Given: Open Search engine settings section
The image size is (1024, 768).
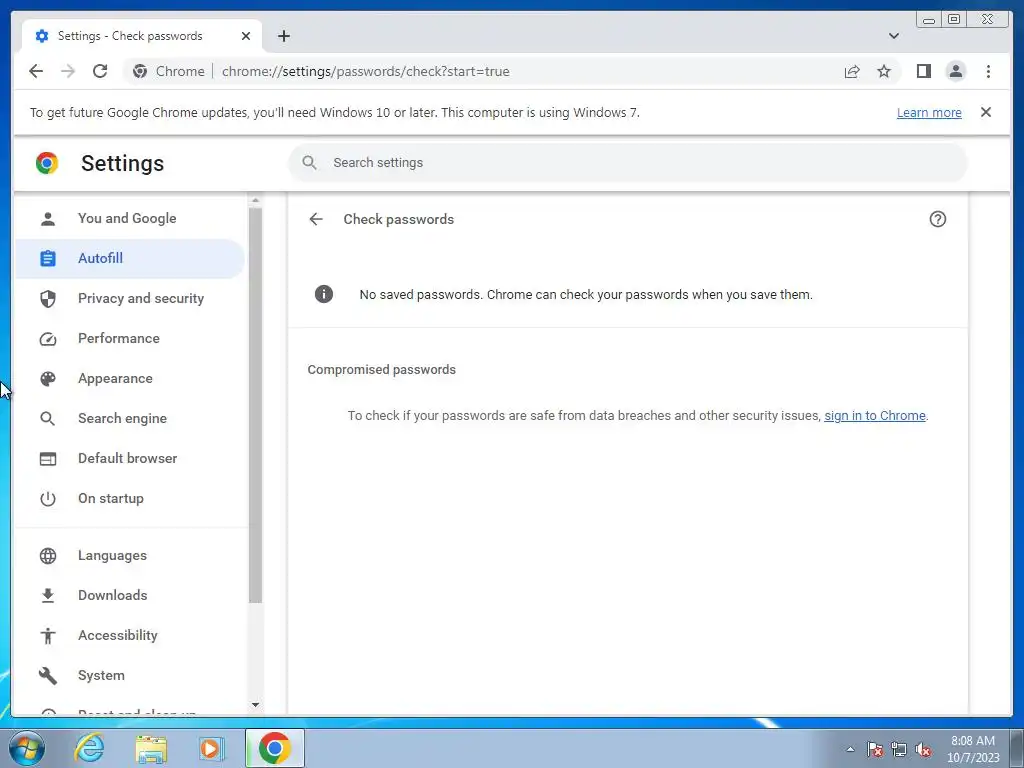Looking at the screenshot, I should pyautogui.click(x=129, y=419).
